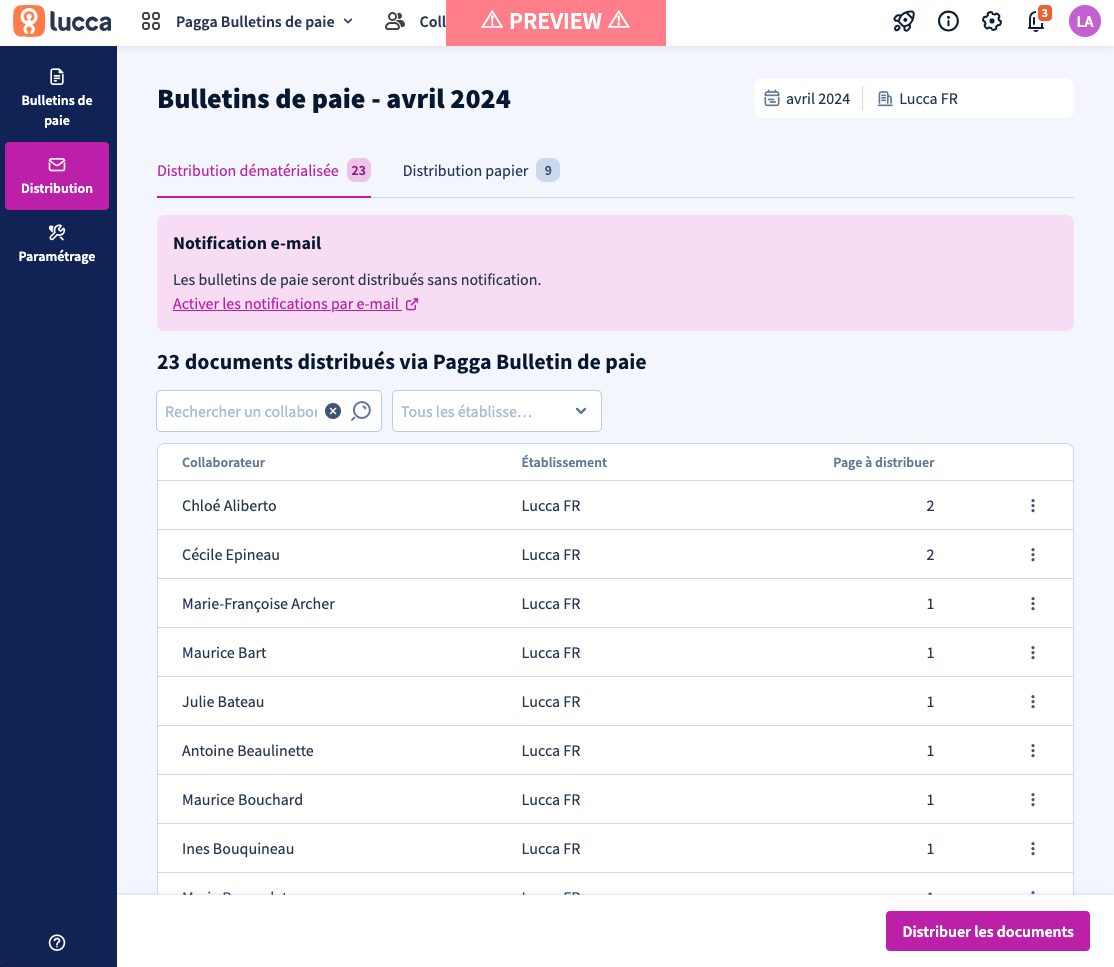Open row actions for Maurice Bart
The image size is (1114, 967).
pyautogui.click(x=1032, y=652)
